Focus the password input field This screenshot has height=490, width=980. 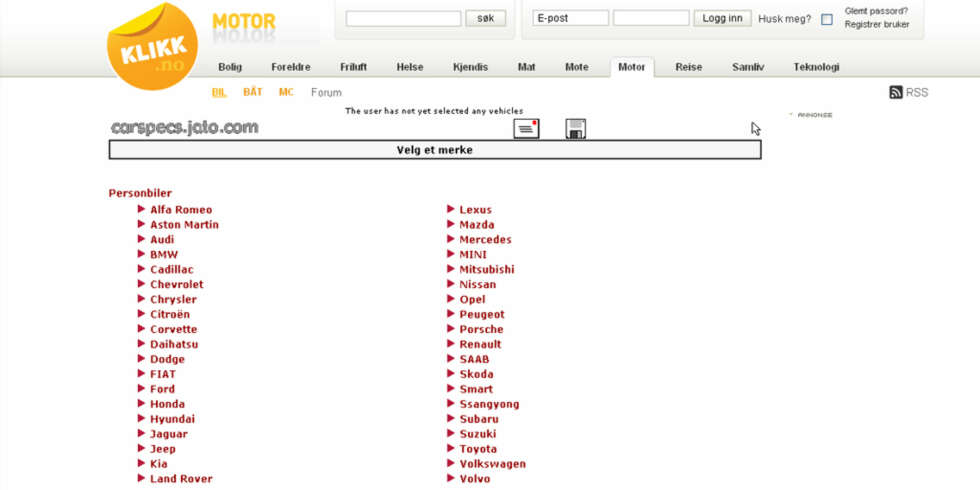651,18
